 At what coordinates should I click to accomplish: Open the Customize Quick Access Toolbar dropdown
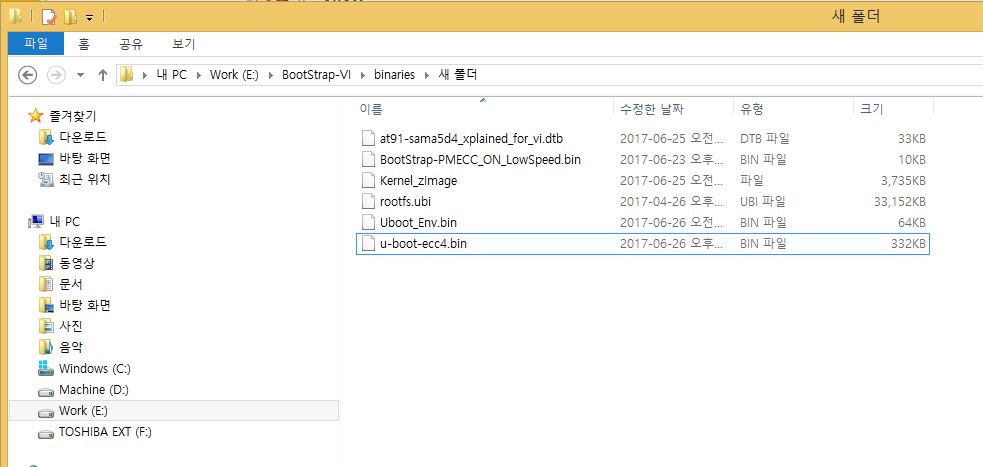(x=89, y=17)
